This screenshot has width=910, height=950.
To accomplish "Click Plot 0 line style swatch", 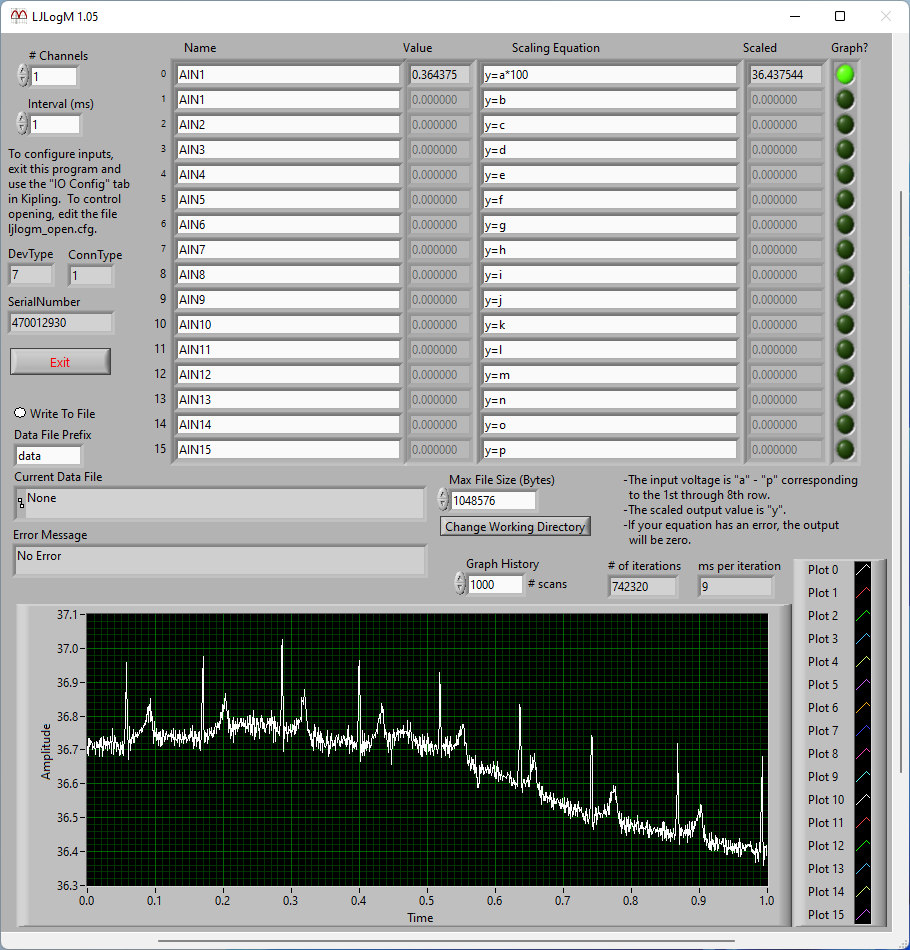I will pos(862,570).
